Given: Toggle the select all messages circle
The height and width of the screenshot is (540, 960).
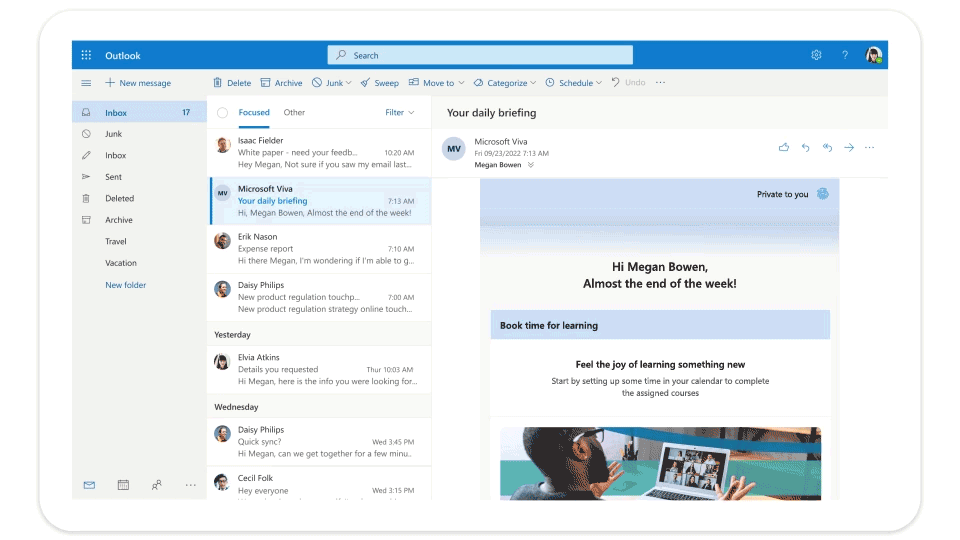Looking at the screenshot, I should coord(222,113).
